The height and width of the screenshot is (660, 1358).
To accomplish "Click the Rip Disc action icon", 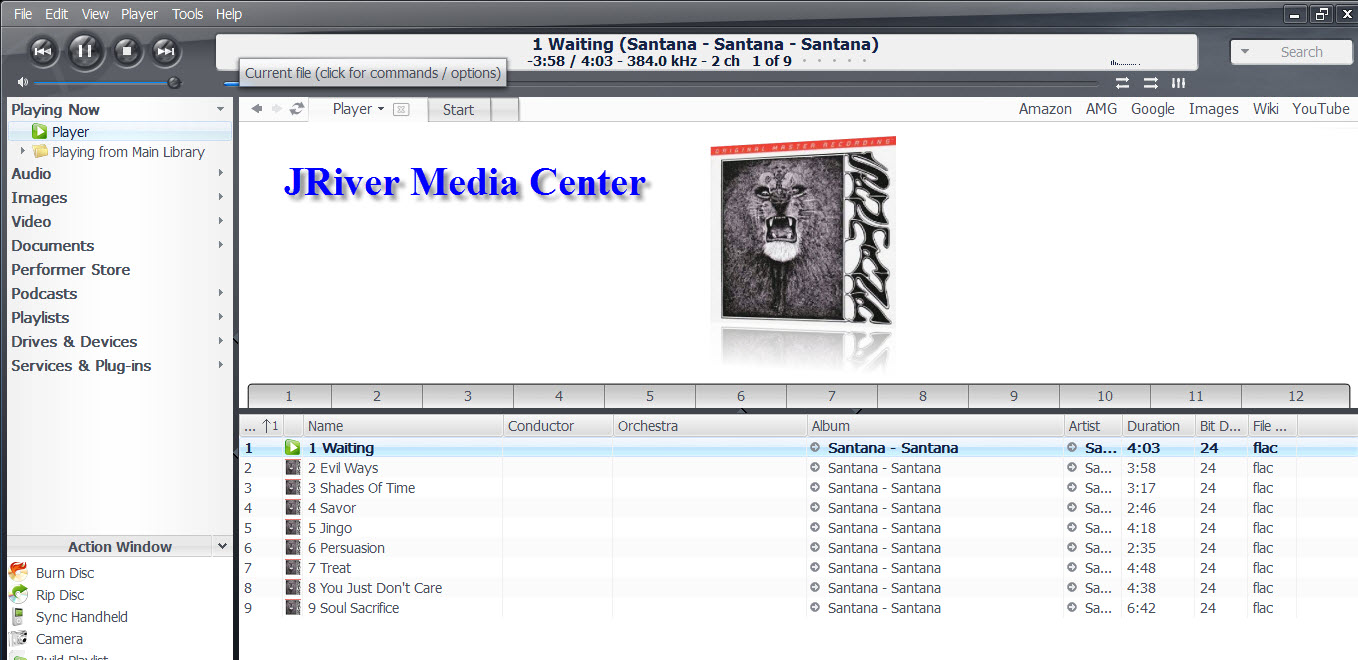I will [x=18, y=595].
